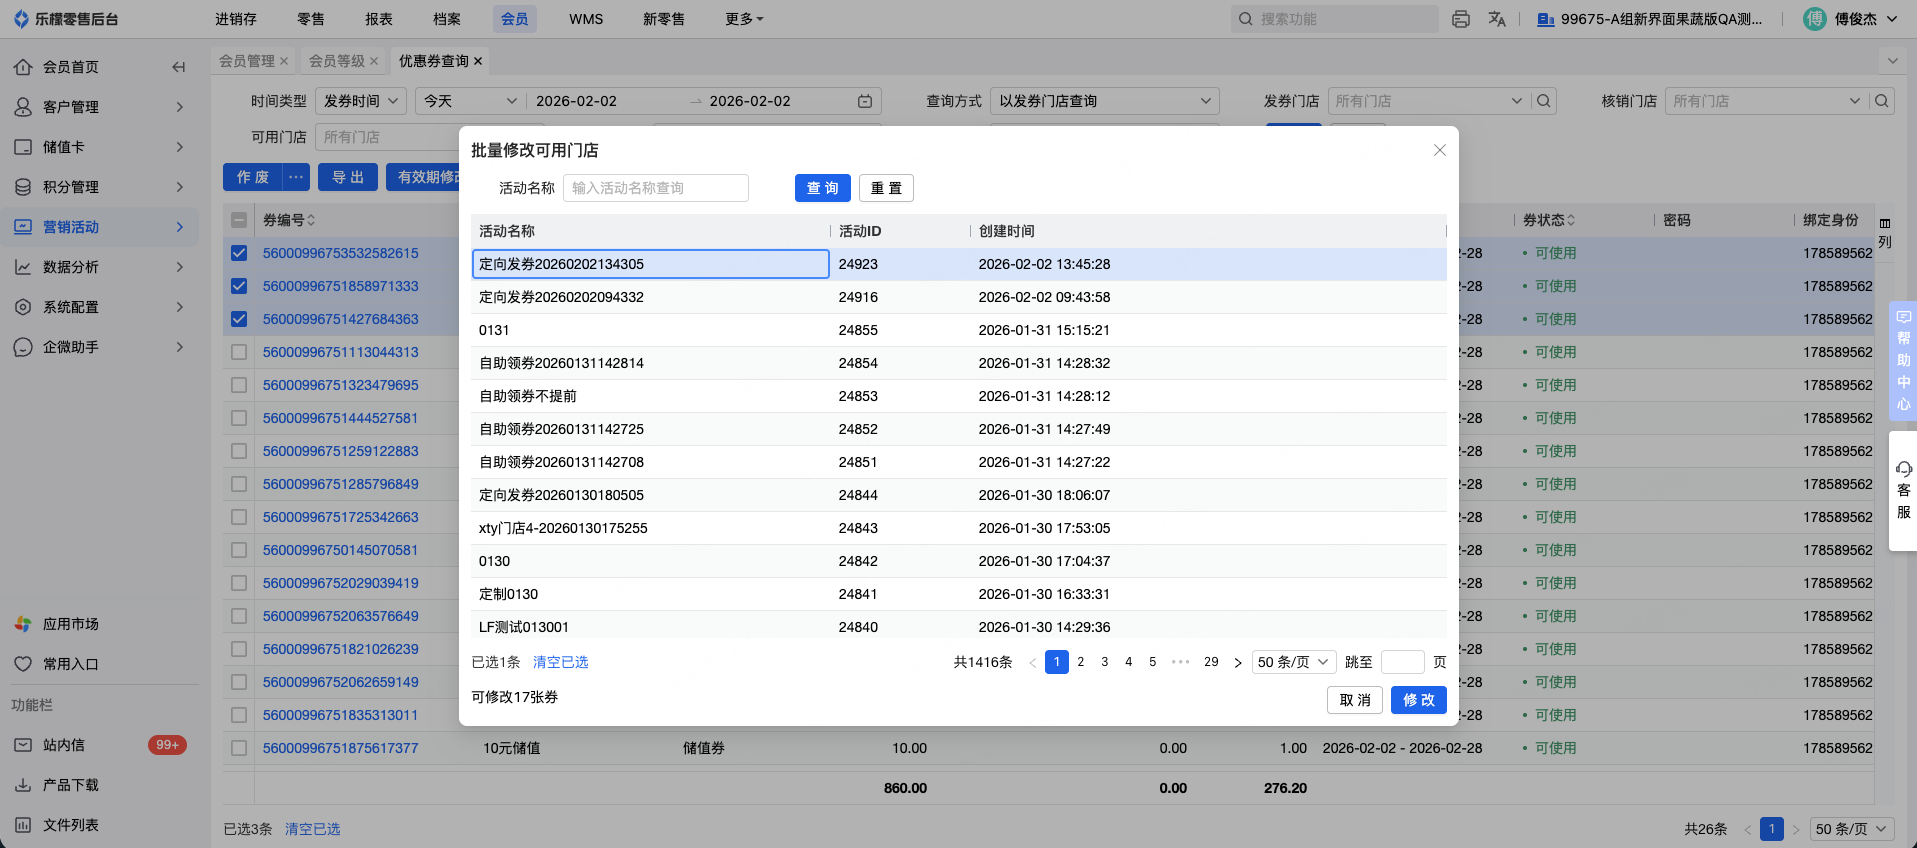
Task: Click the 活动名称 search input field
Action: pyautogui.click(x=655, y=188)
